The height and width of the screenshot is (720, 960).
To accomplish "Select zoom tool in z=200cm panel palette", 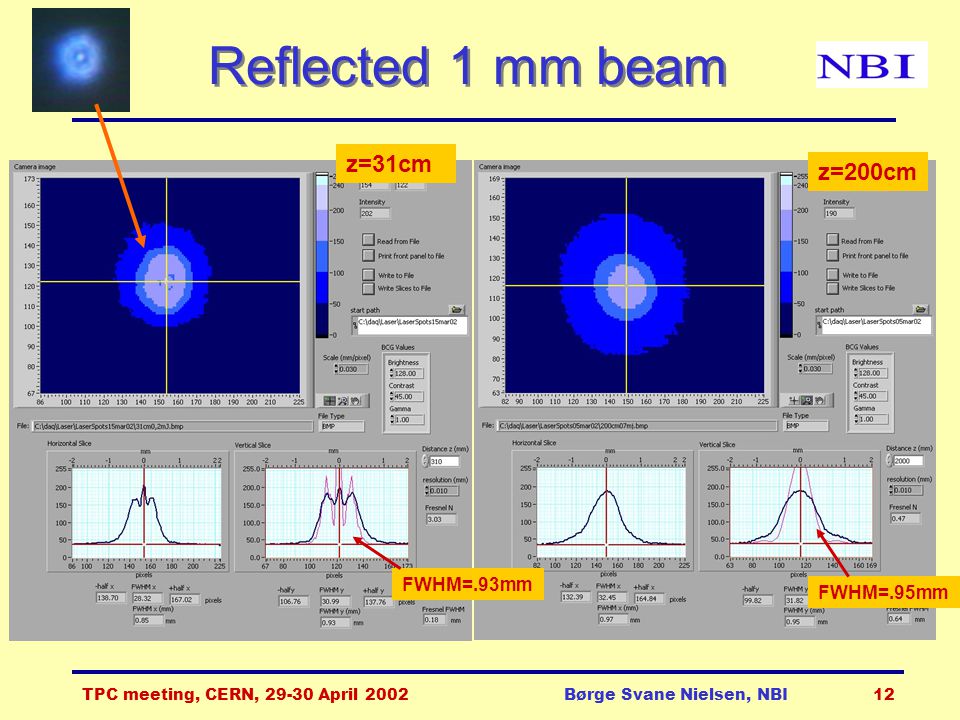I will 807,400.
